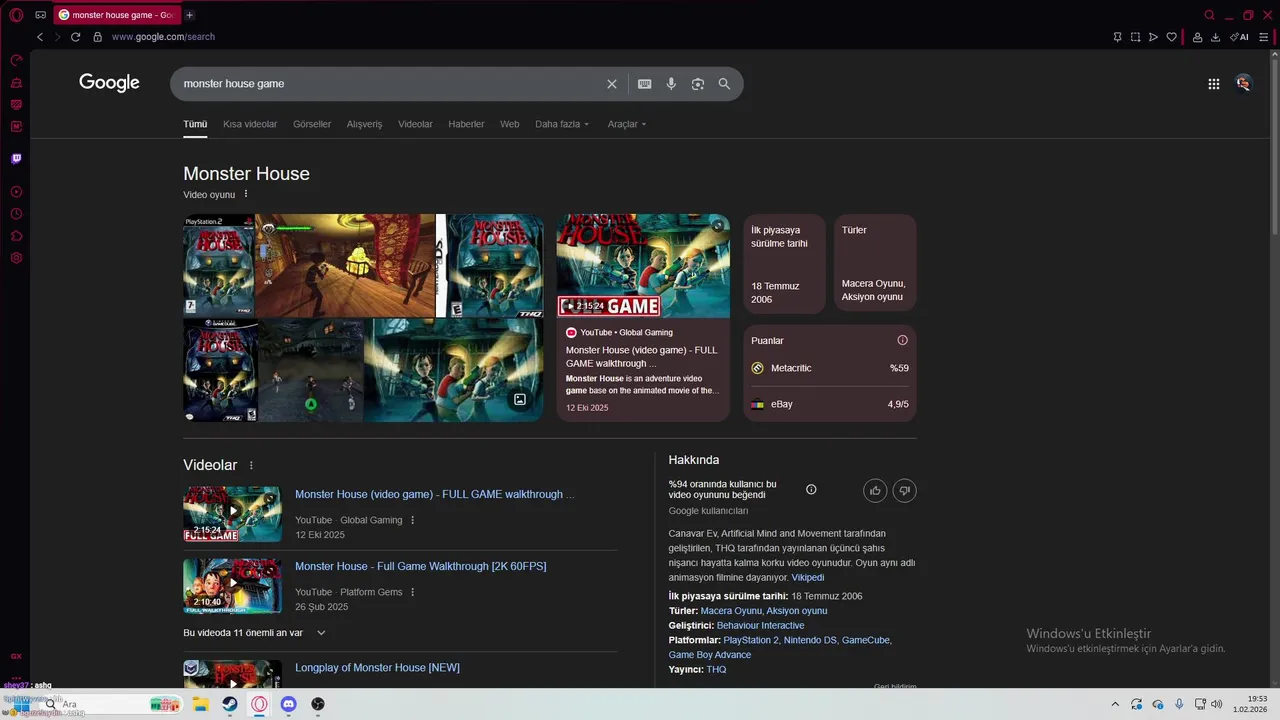Image resolution: width=1280 pixels, height=720 pixels.
Task: Open Discord from the Windows taskbar
Action: pyautogui.click(x=289, y=704)
